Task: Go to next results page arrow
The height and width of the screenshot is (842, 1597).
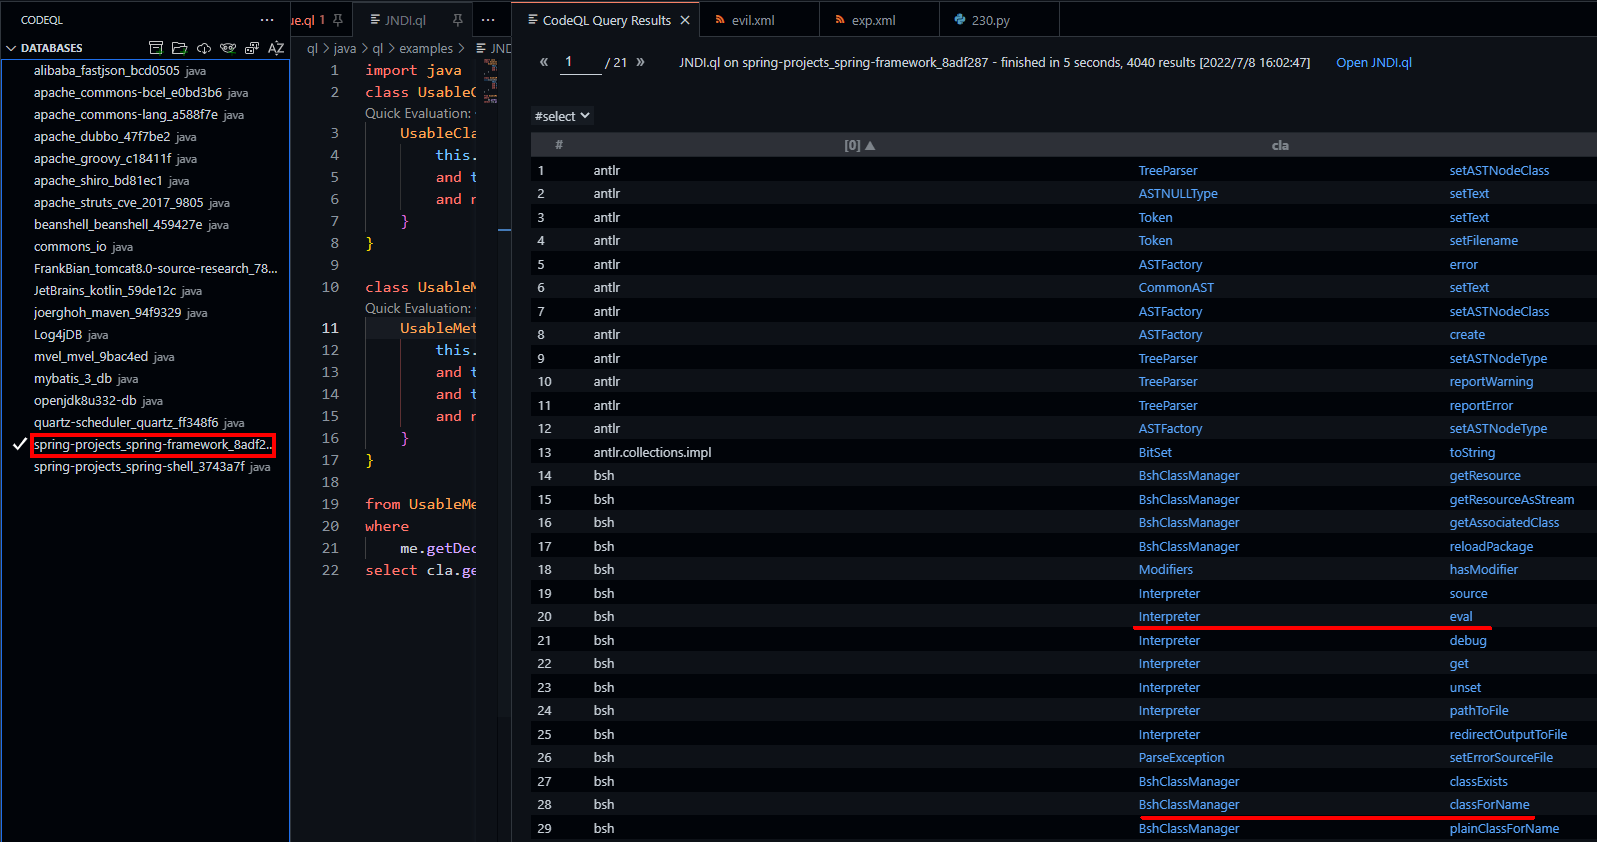Action: coord(640,62)
